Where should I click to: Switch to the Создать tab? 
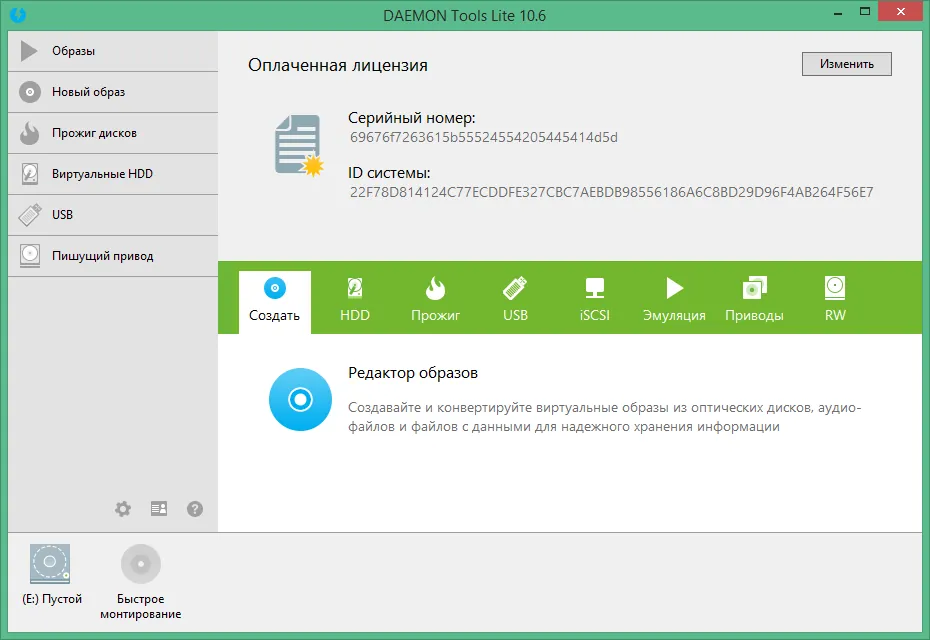click(275, 302)
